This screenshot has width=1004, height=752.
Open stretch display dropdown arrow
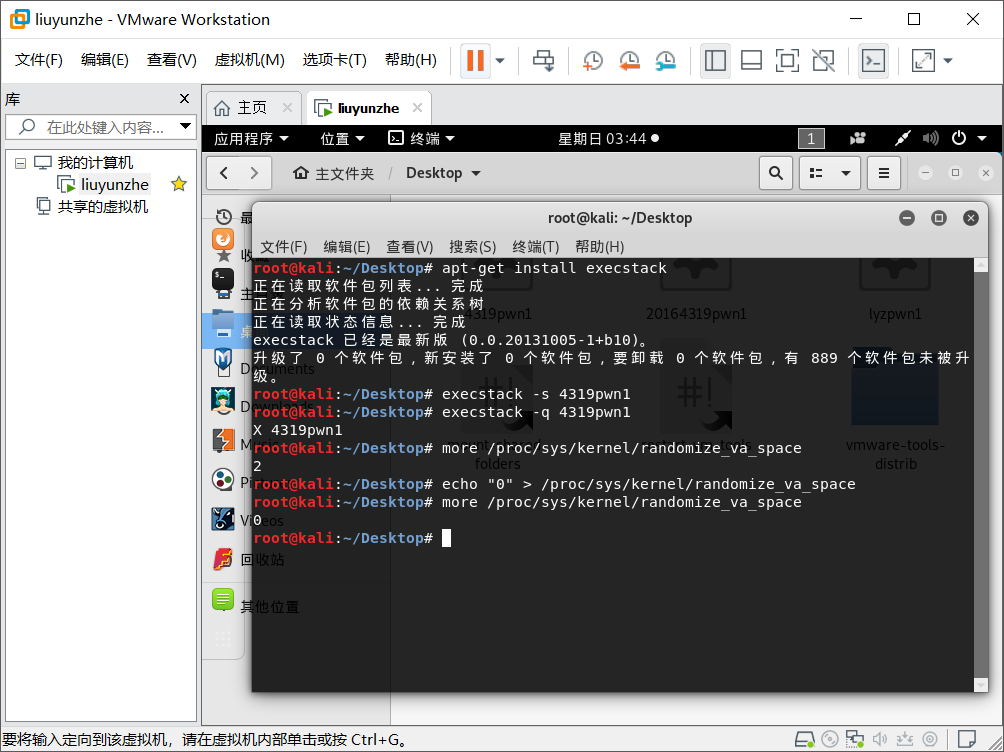click(x=948, y=61)
